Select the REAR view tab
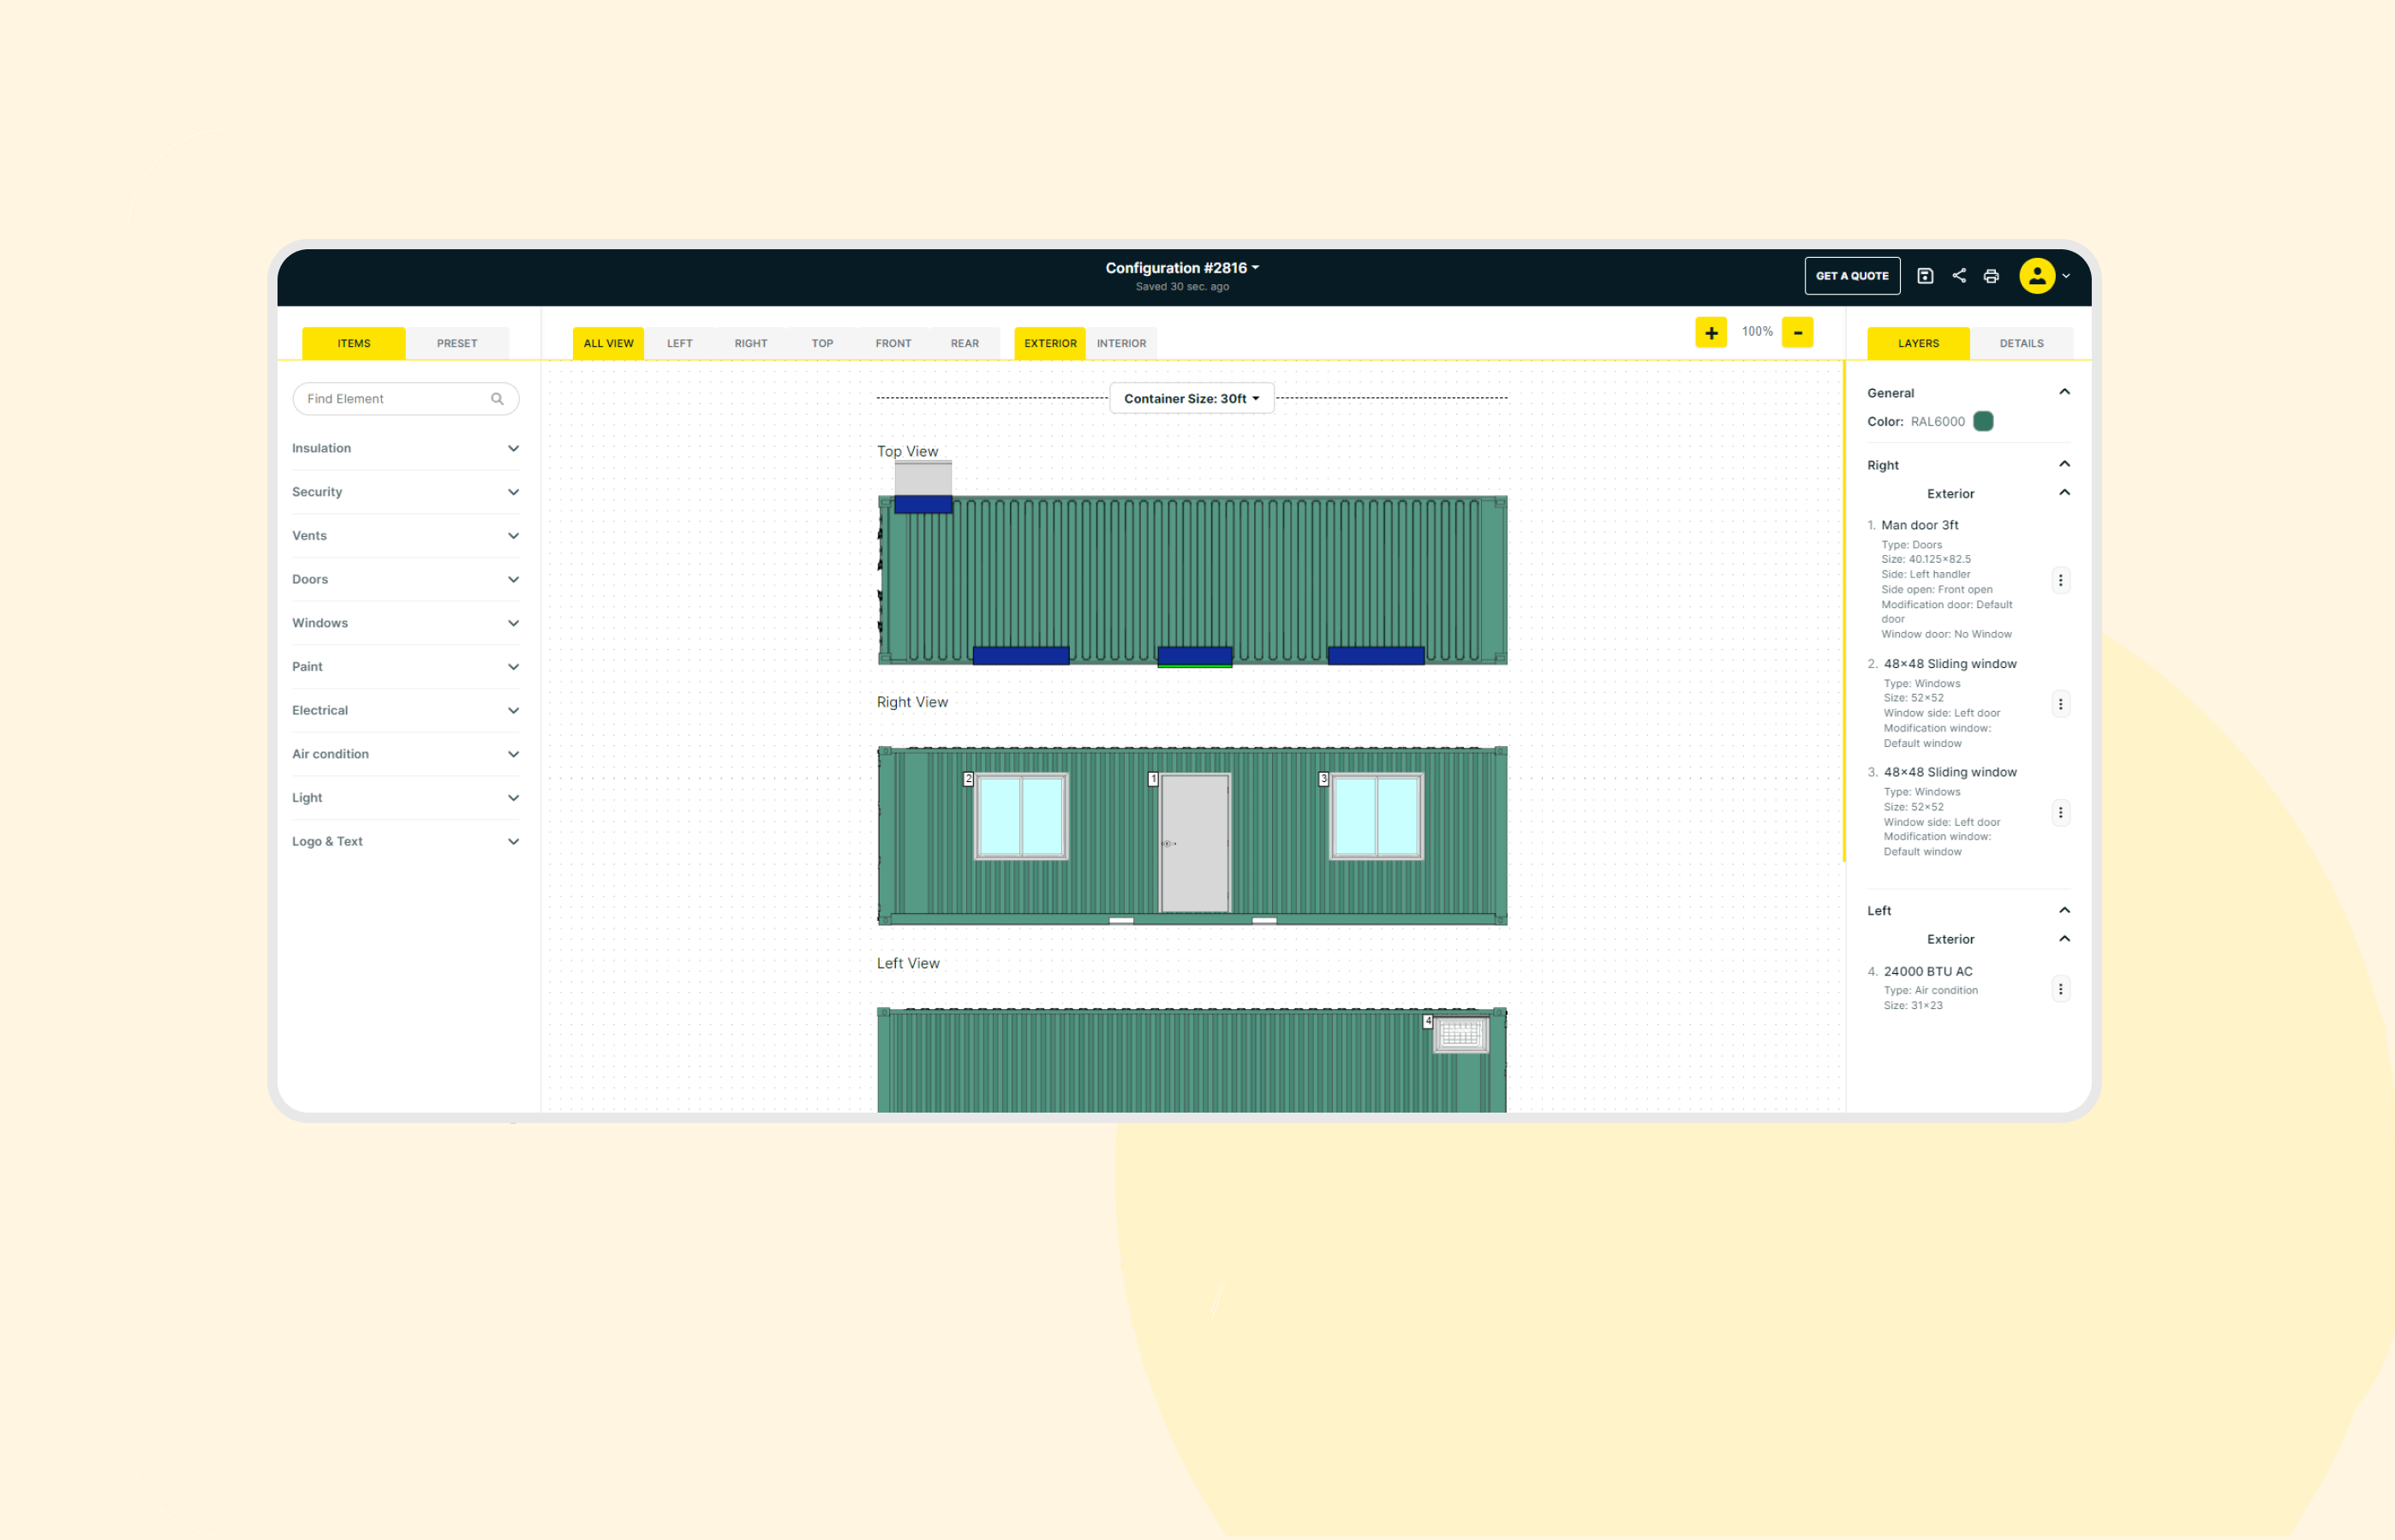This screenshot has width=2395, height=1540. click(964, 343)
